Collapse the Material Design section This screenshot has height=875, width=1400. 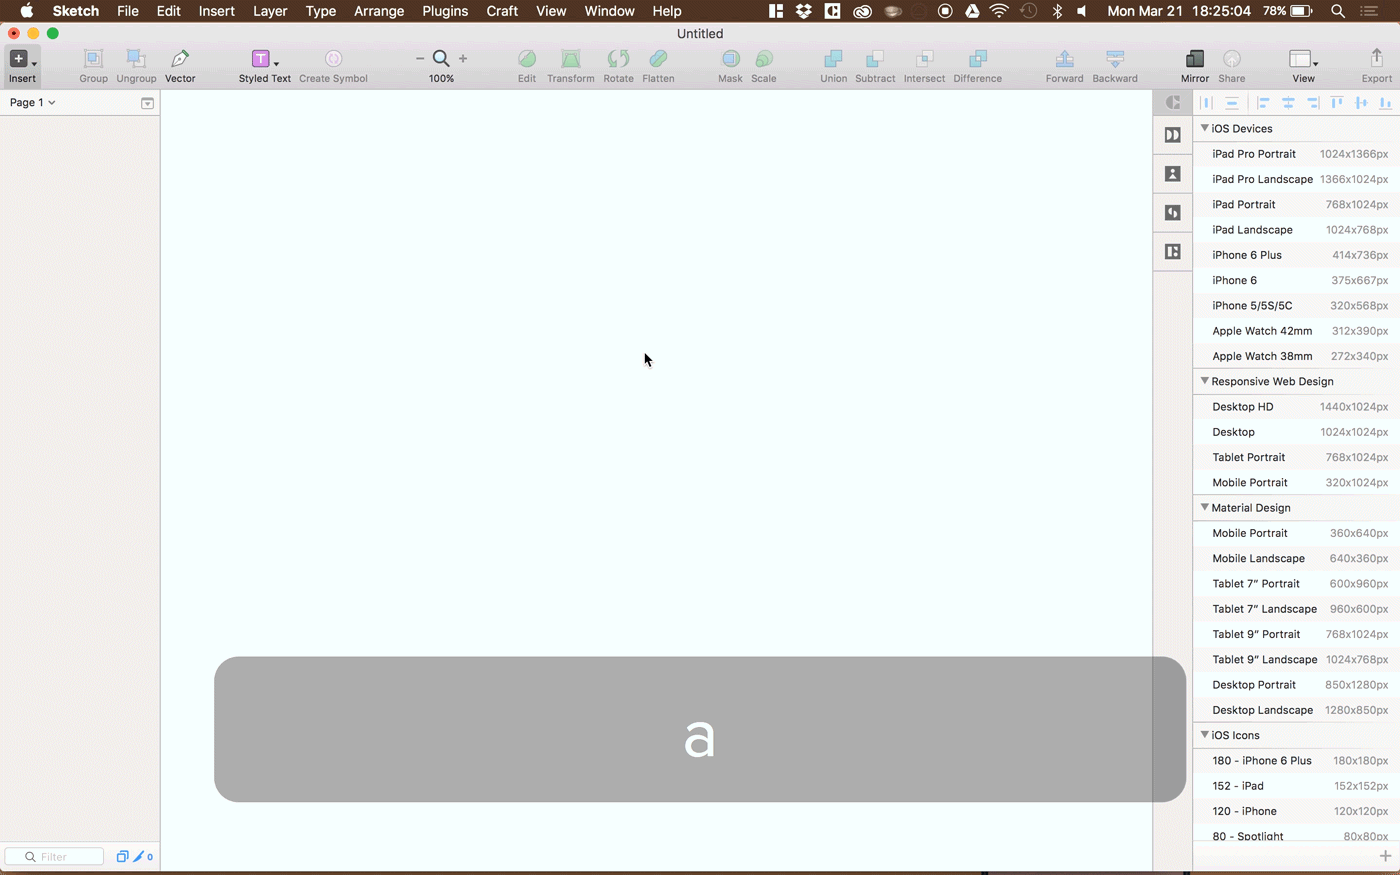(x=1205, y=507)
